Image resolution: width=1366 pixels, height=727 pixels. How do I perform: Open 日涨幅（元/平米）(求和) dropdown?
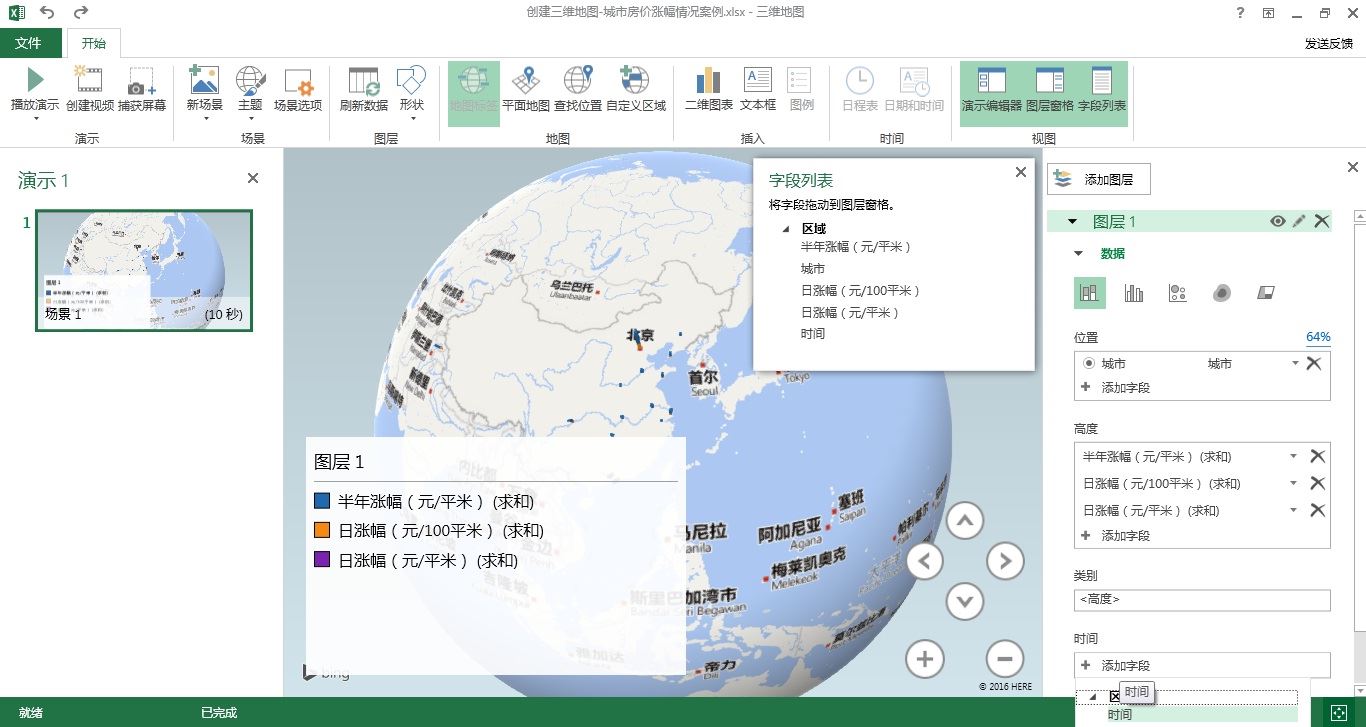point(1293,510)
